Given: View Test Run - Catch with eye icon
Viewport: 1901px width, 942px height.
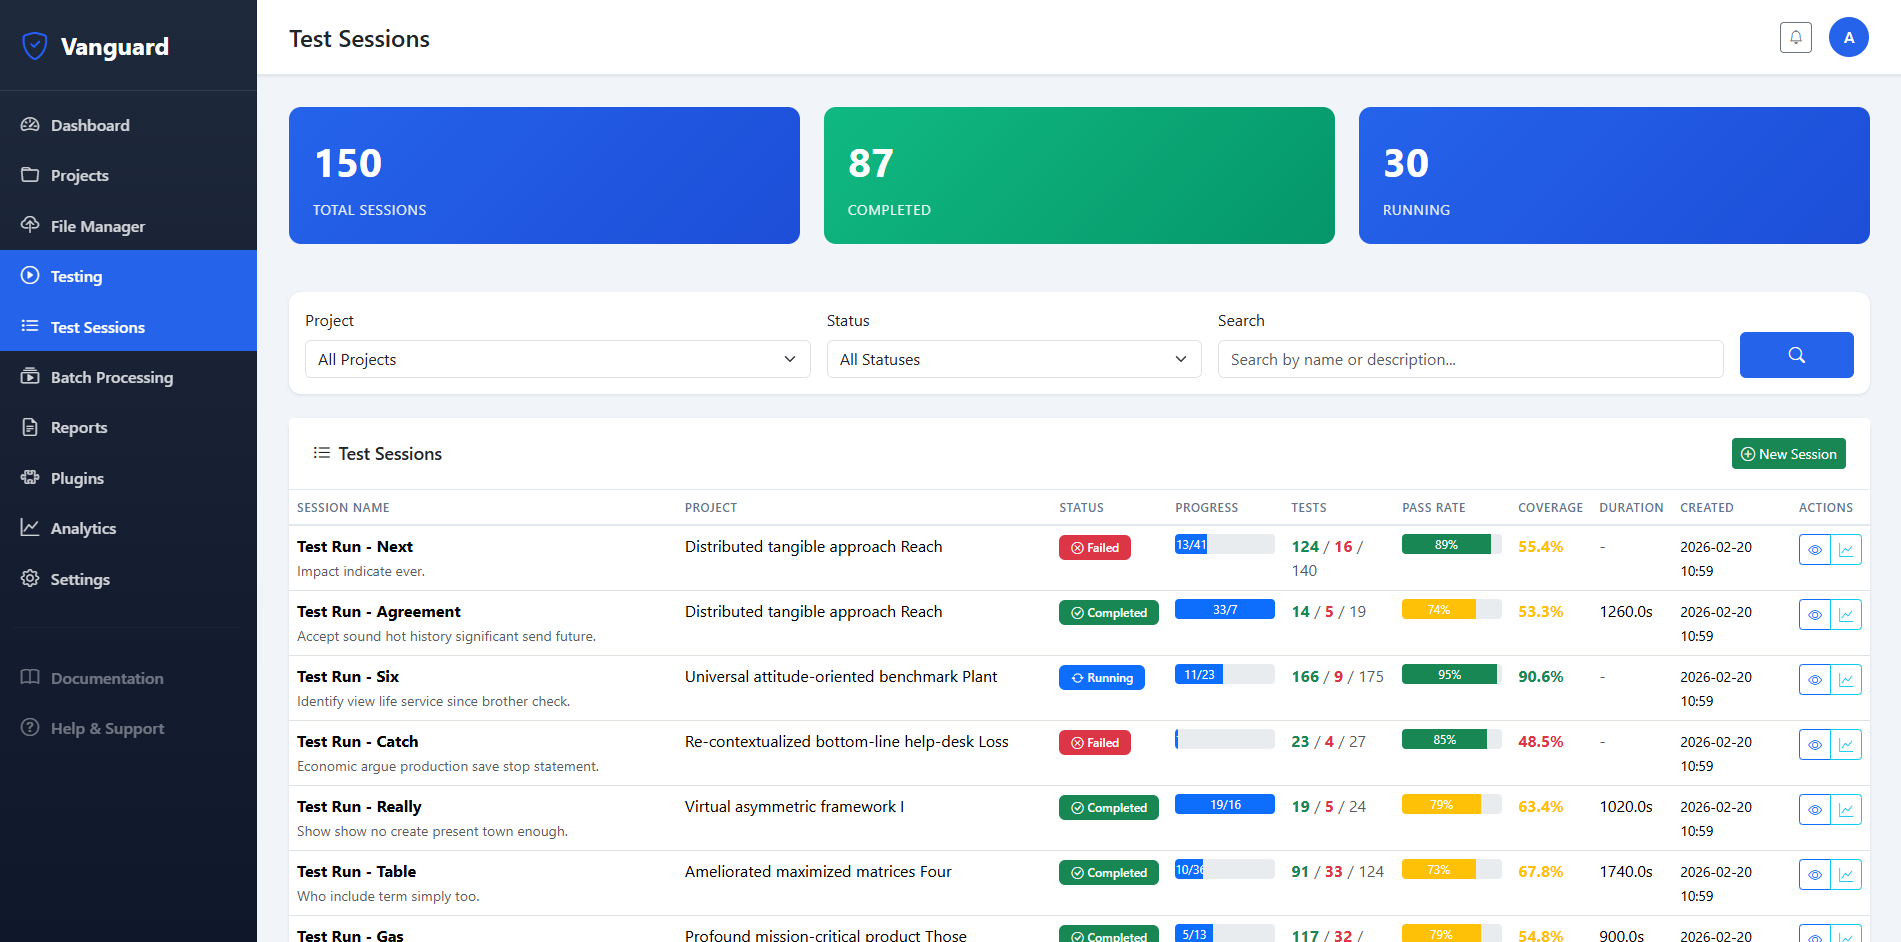Looking at the screenshot, I should coord(1814,745).
